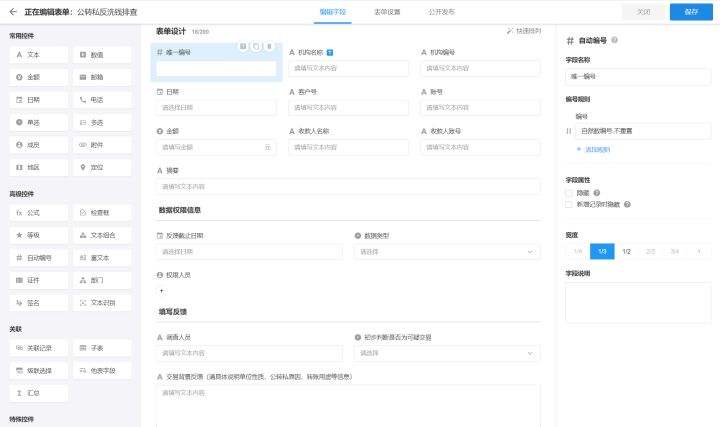The image size is (720, 427).
Task: Click the 收款人名称 text input
Action: click(x=349, y=147)
